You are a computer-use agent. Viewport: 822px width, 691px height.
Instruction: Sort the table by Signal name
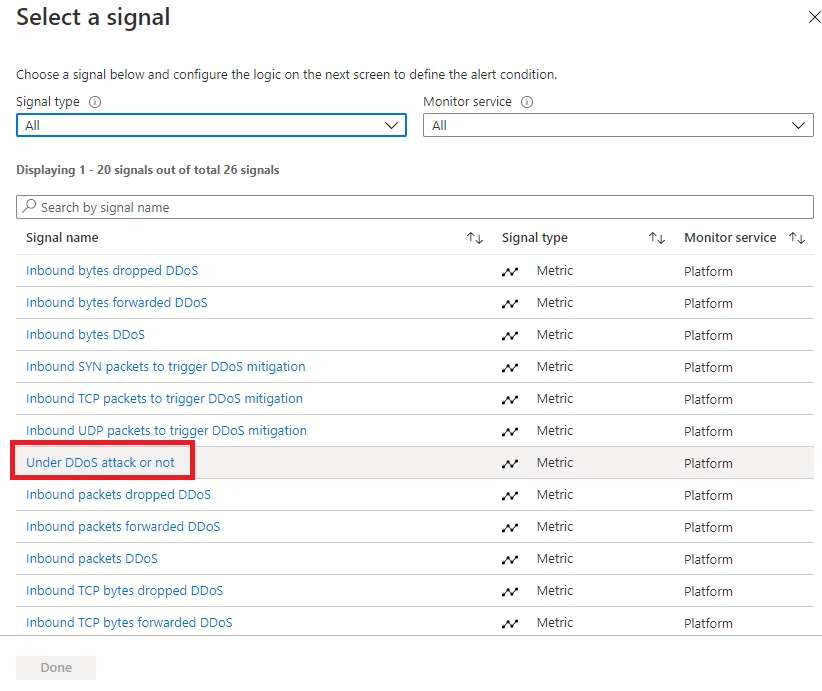point(474,238)
